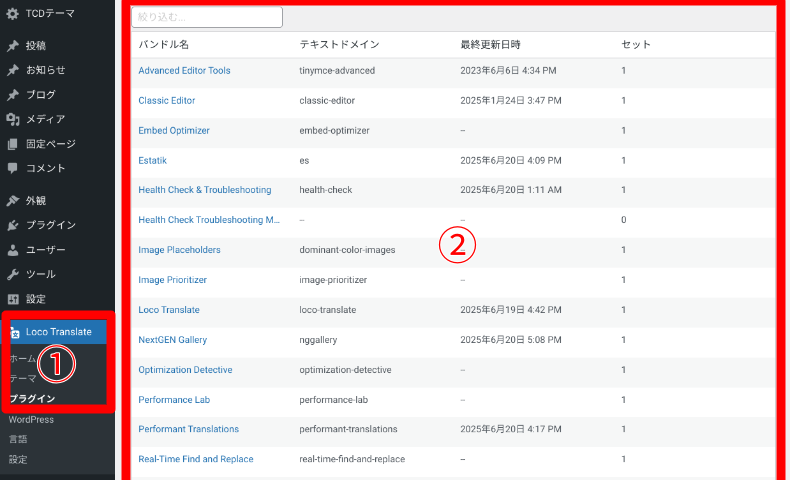The image size is (790, 480).
Task: Click the speech bubble icon beside コメント
Action: [13, 168]
